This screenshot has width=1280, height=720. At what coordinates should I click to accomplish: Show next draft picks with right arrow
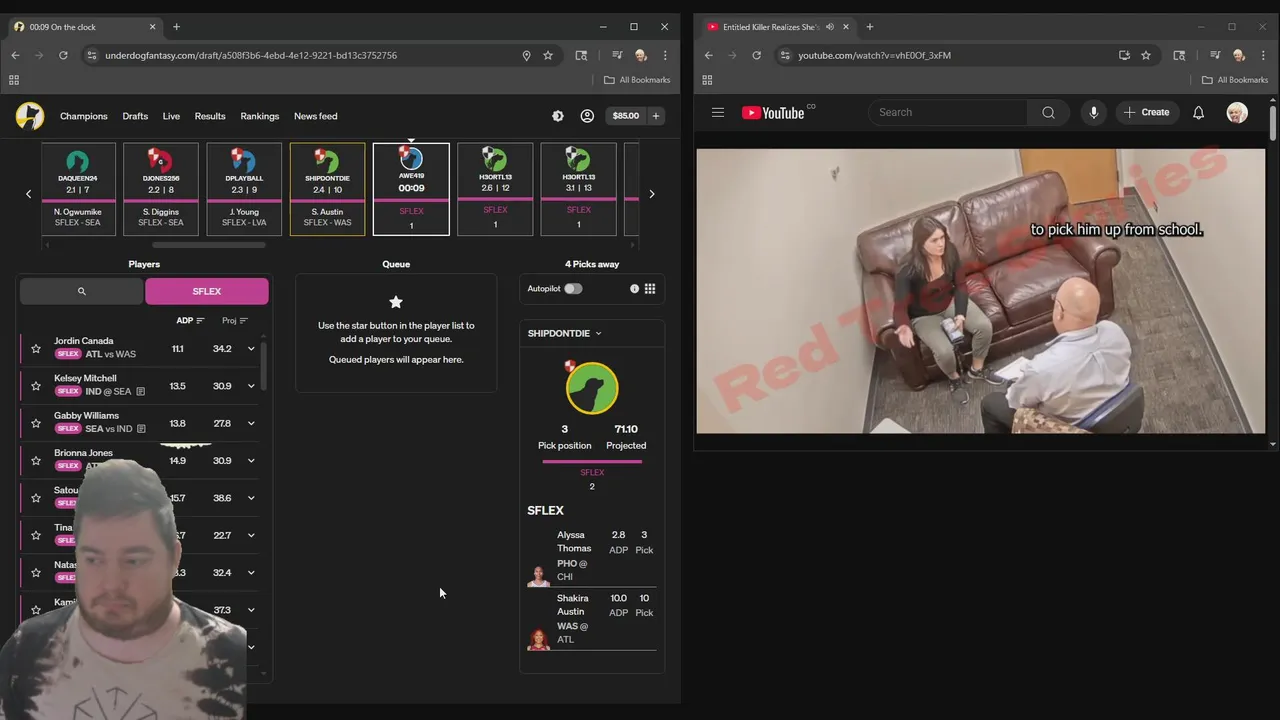(x=652, y=194)
